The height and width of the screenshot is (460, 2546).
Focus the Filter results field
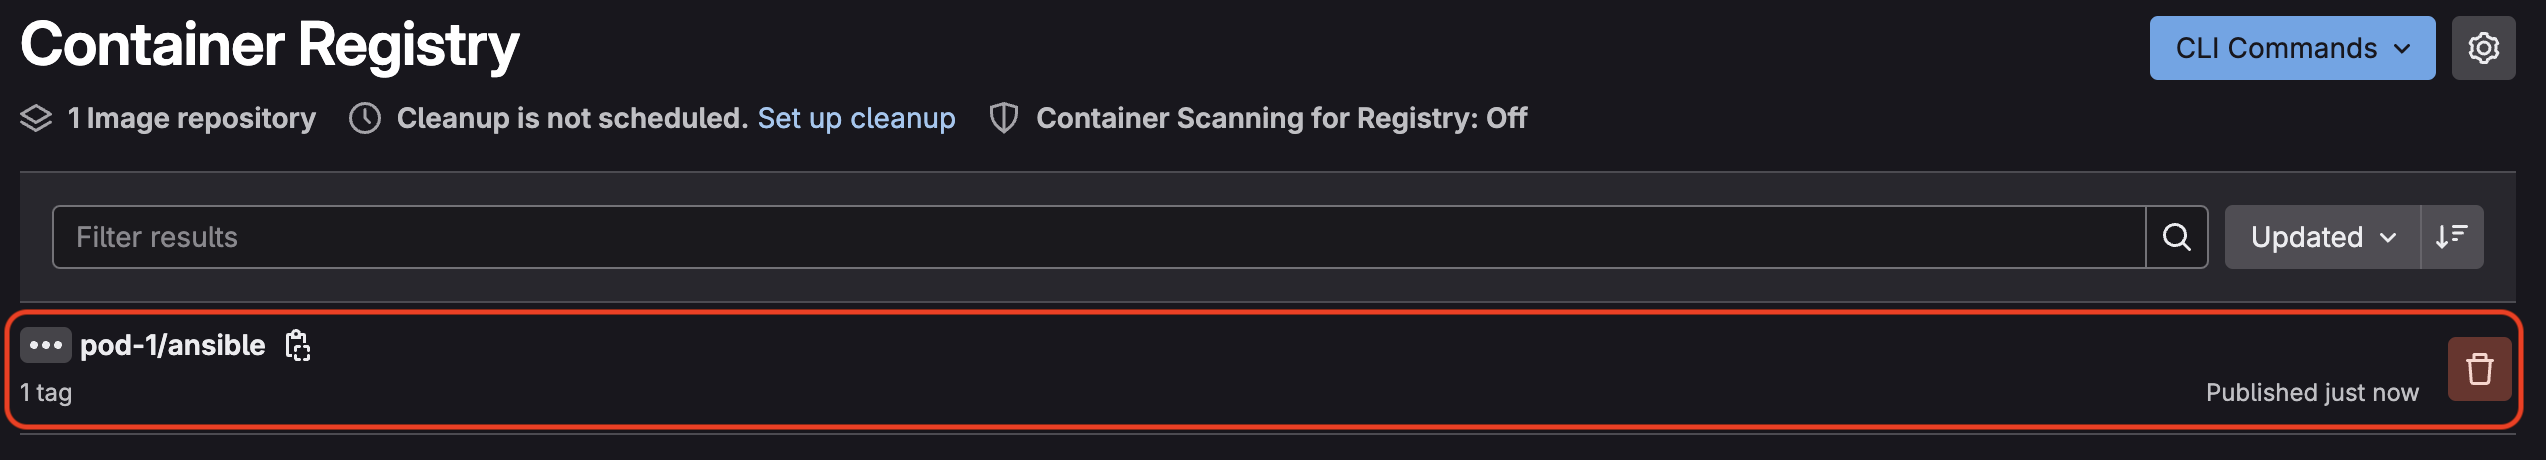tap(1099, 237)
